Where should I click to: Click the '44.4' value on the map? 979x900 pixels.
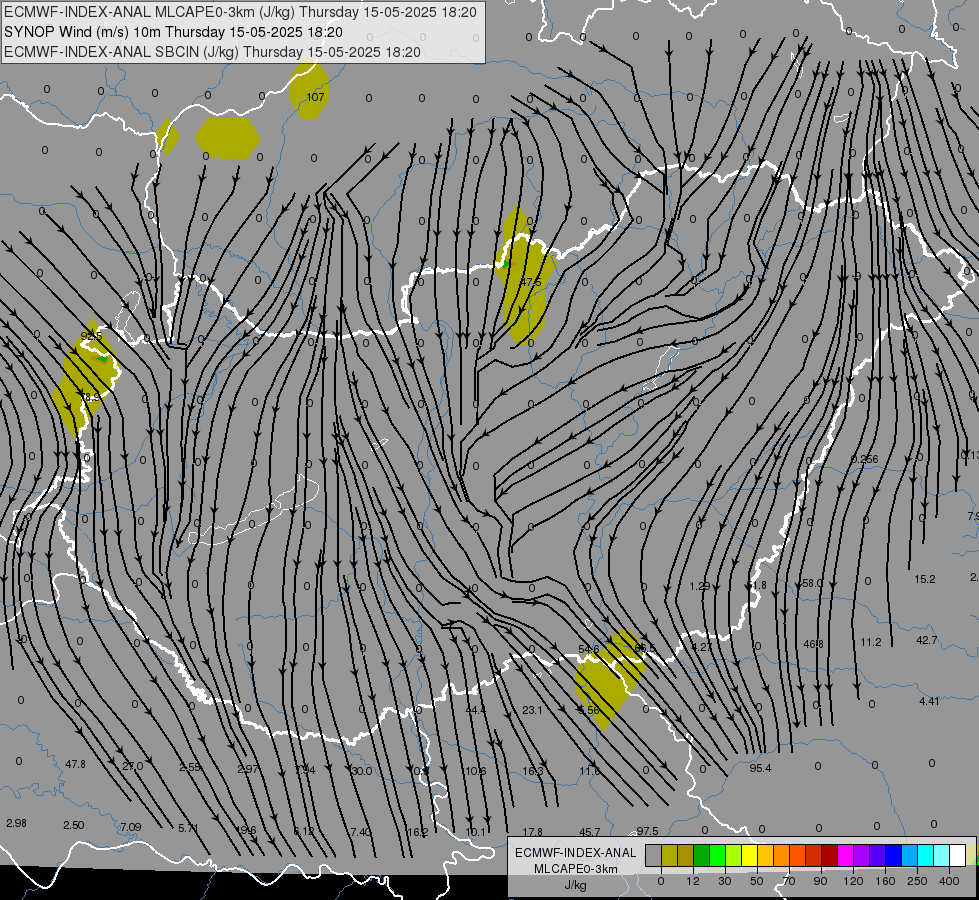click(x=475, y=710)
